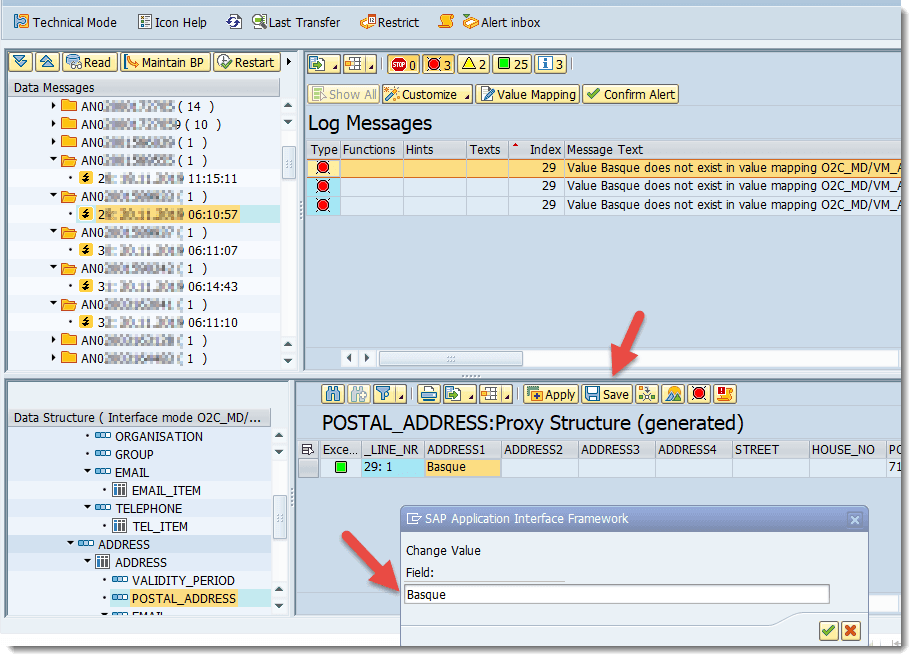Collapse the EMAIL structure node
The height and width of the screenshot is (661, 916).
click(x=88, y=471)
